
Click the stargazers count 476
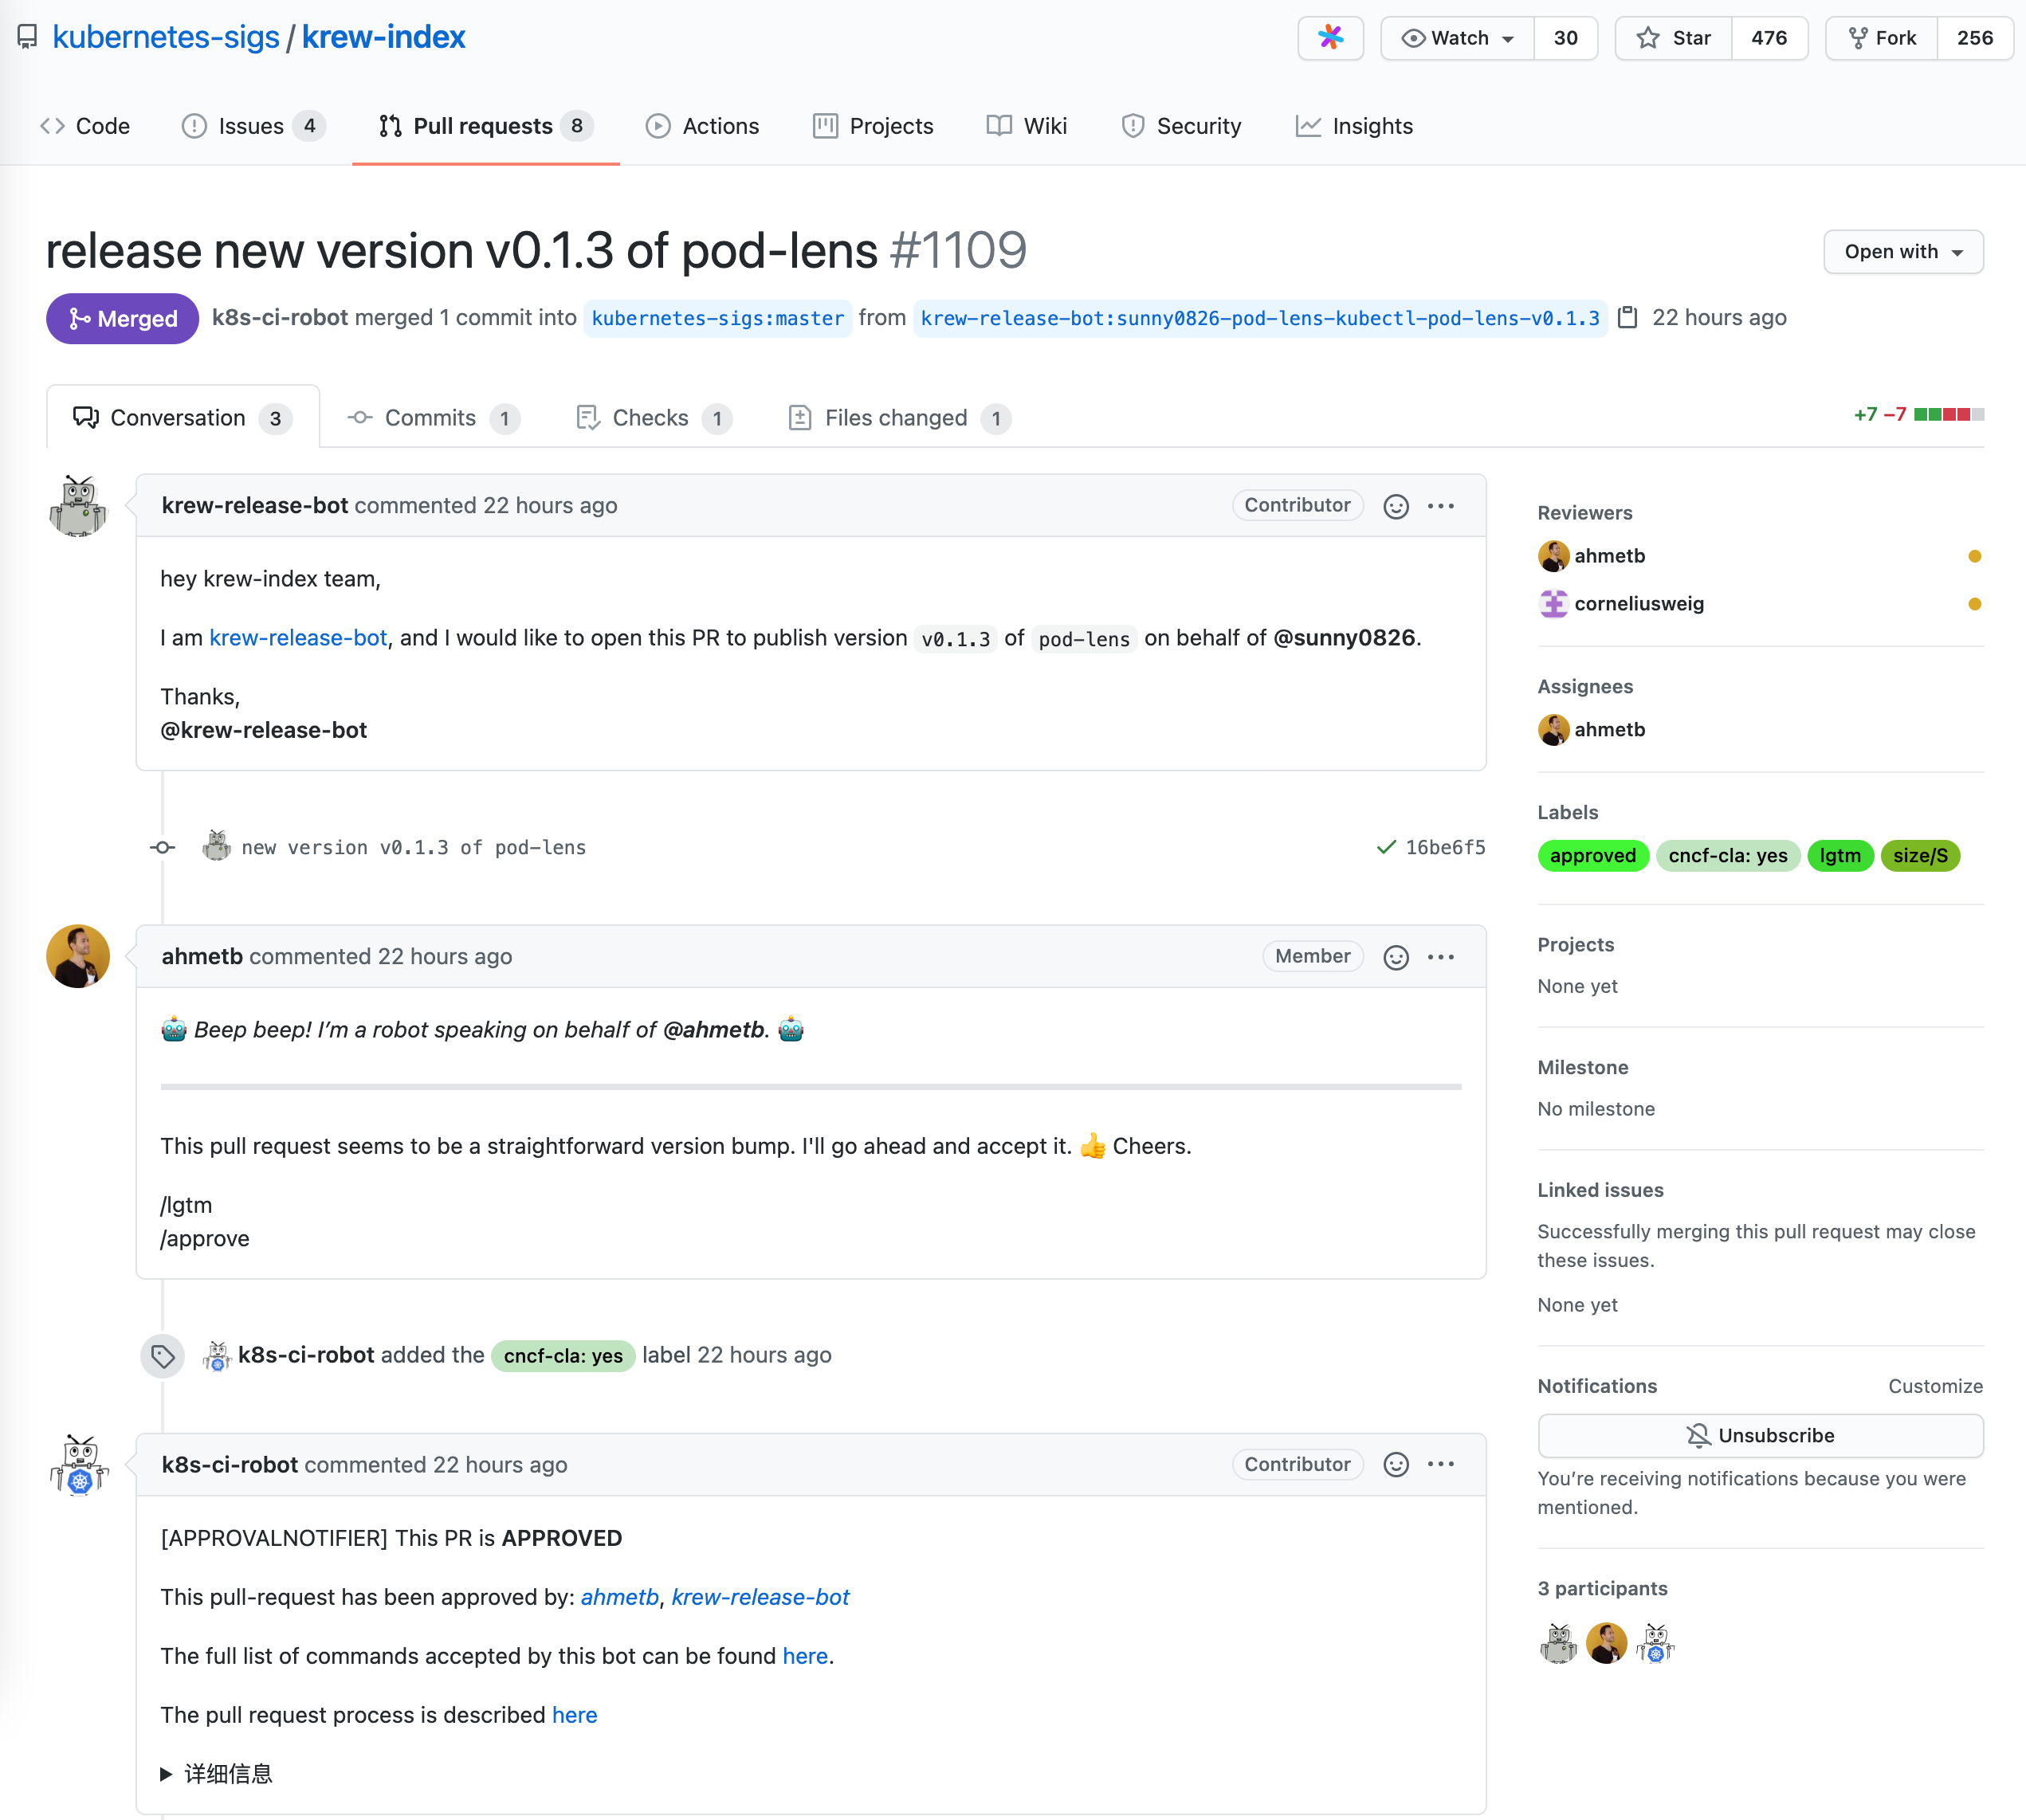(x=1769, y=38)
